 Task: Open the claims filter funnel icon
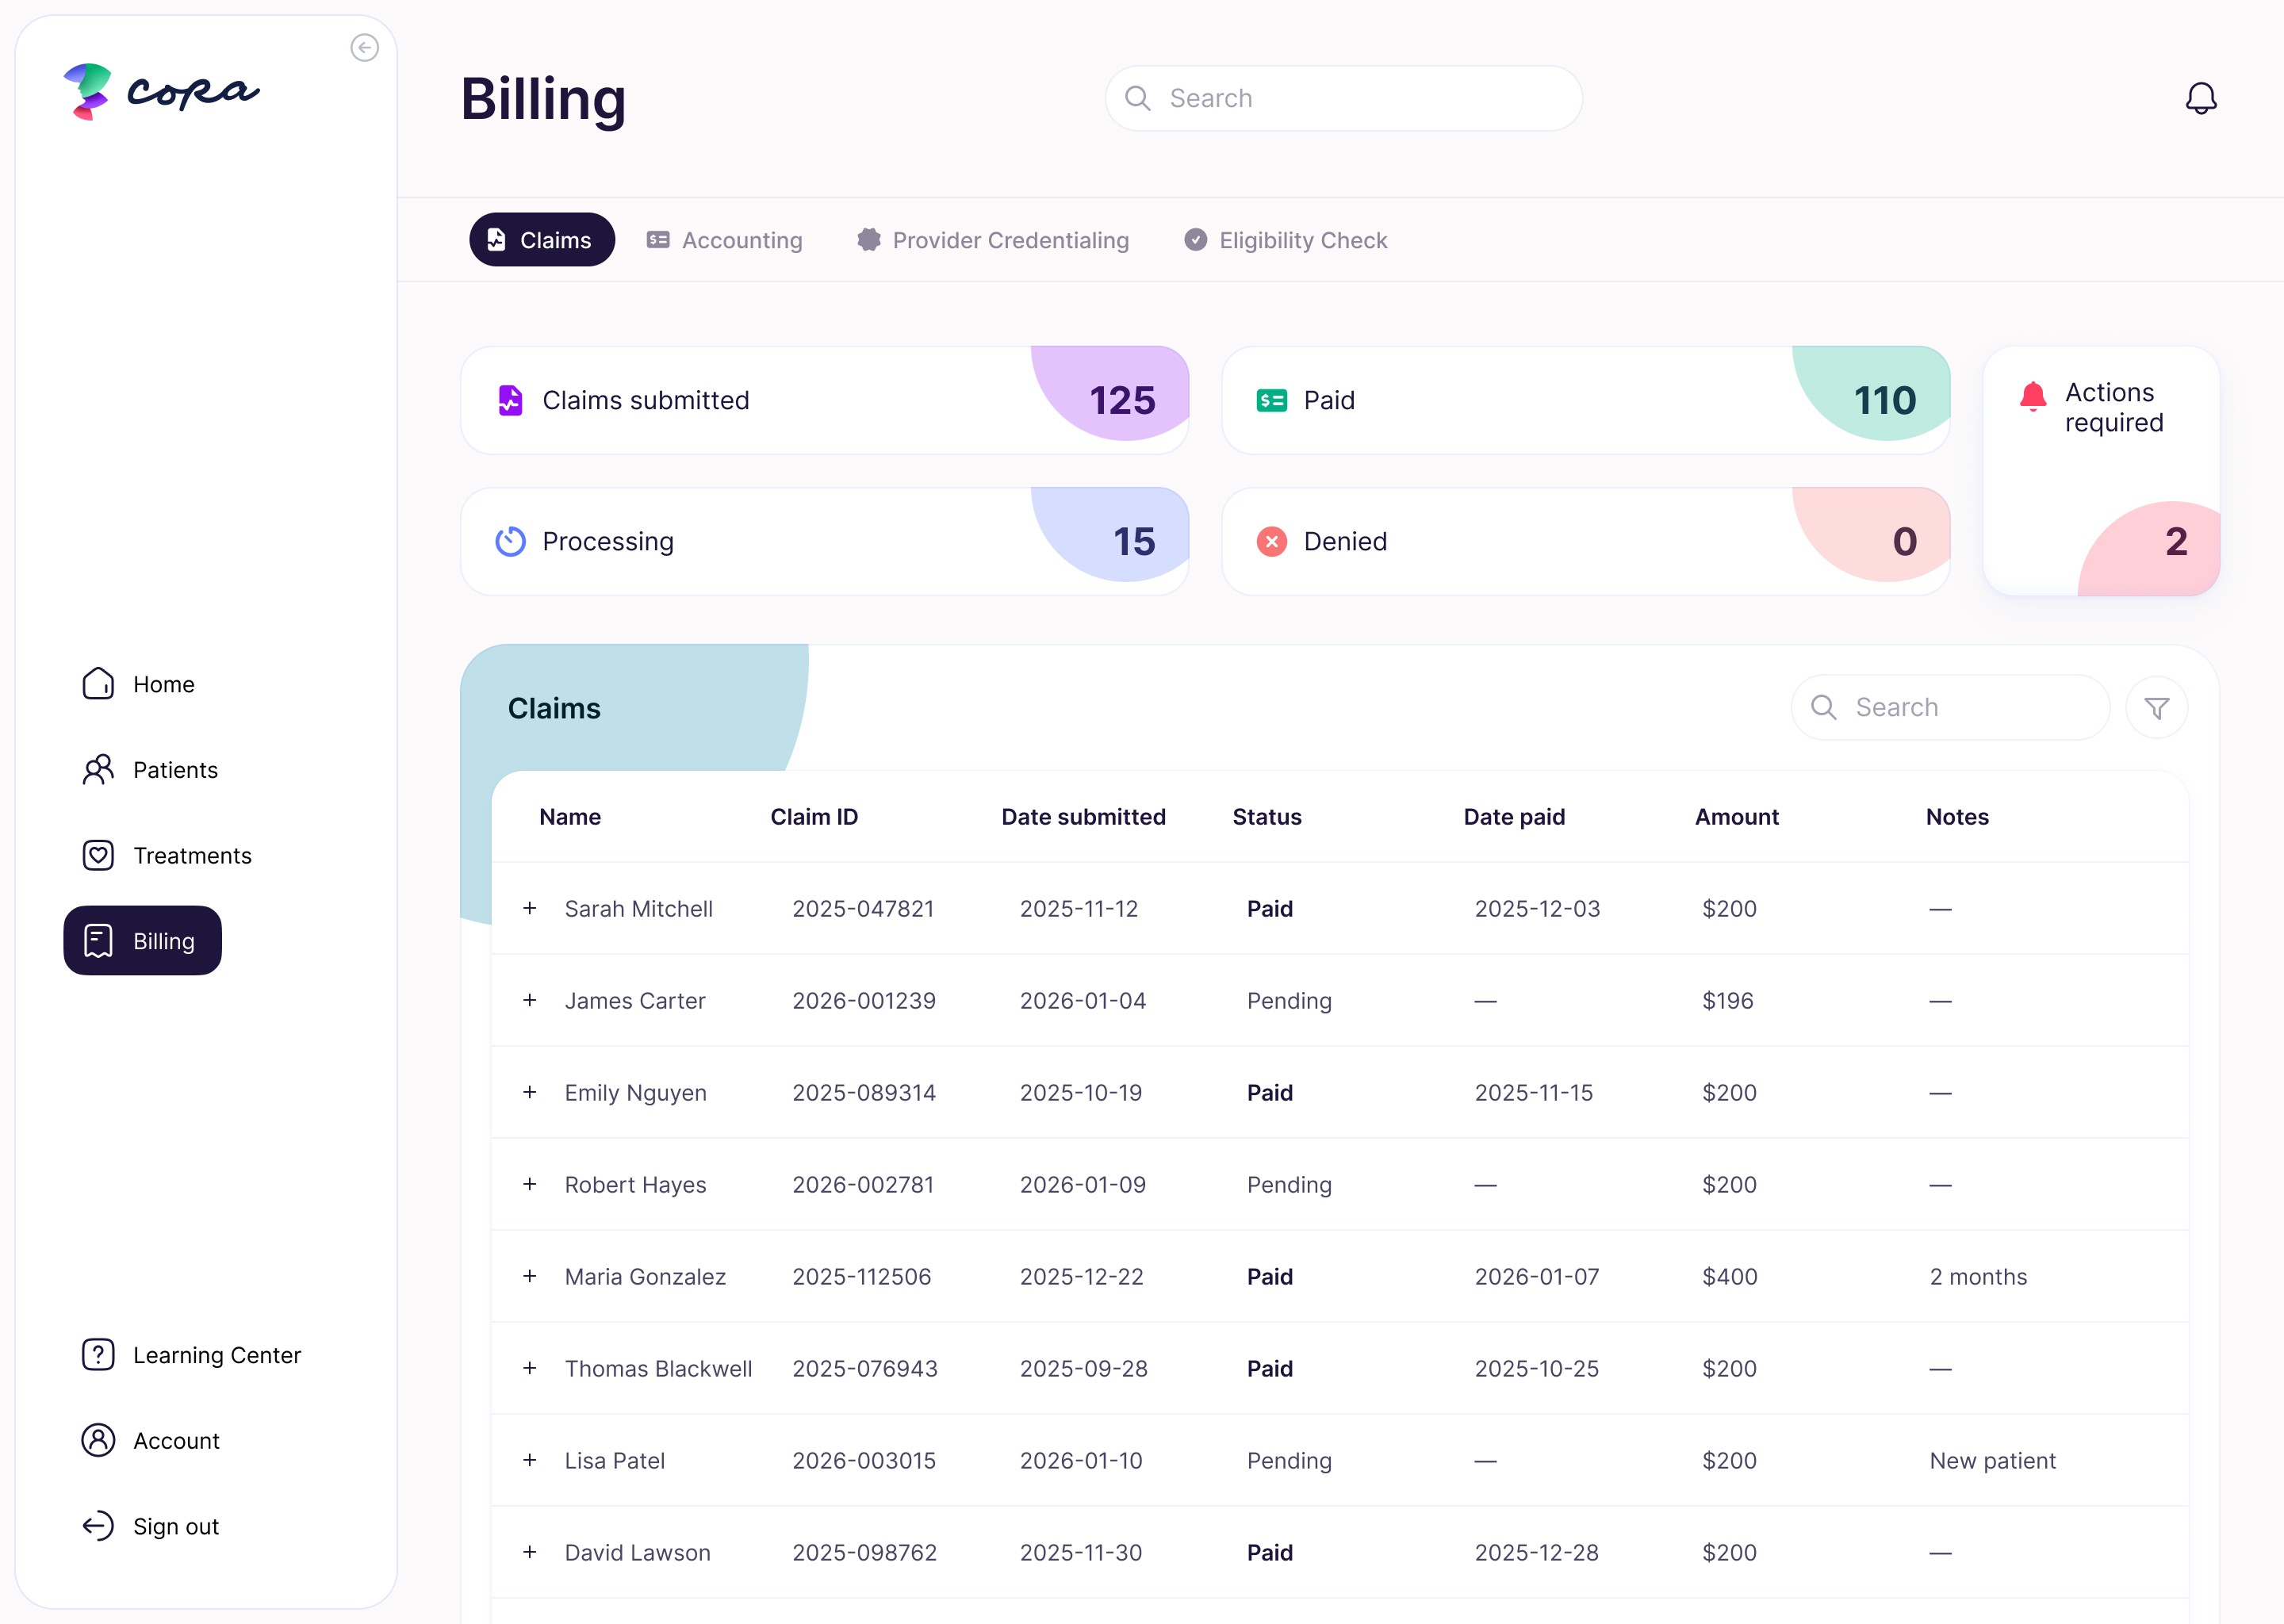point(2156,707)
